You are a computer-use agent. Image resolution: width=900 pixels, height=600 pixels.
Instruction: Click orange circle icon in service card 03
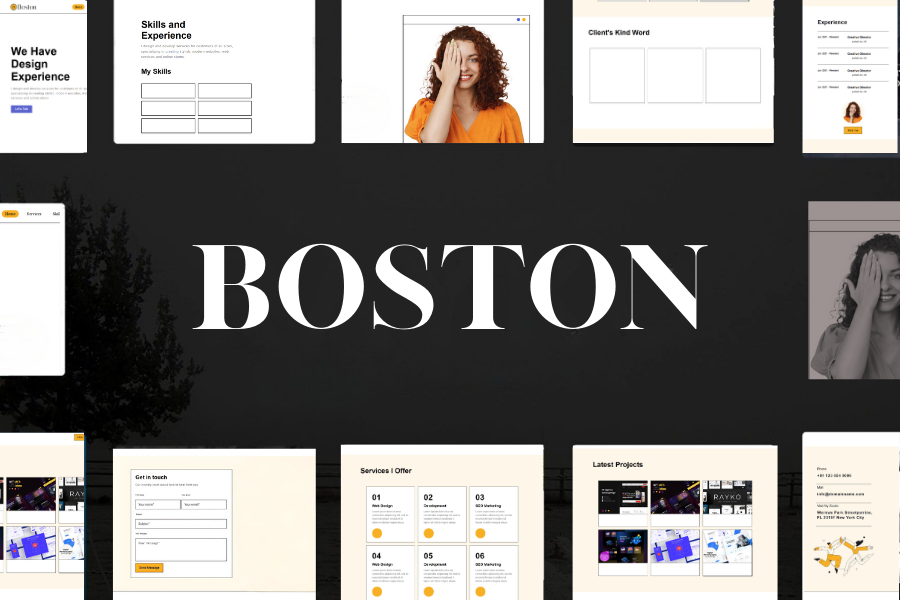pos(481,533)
